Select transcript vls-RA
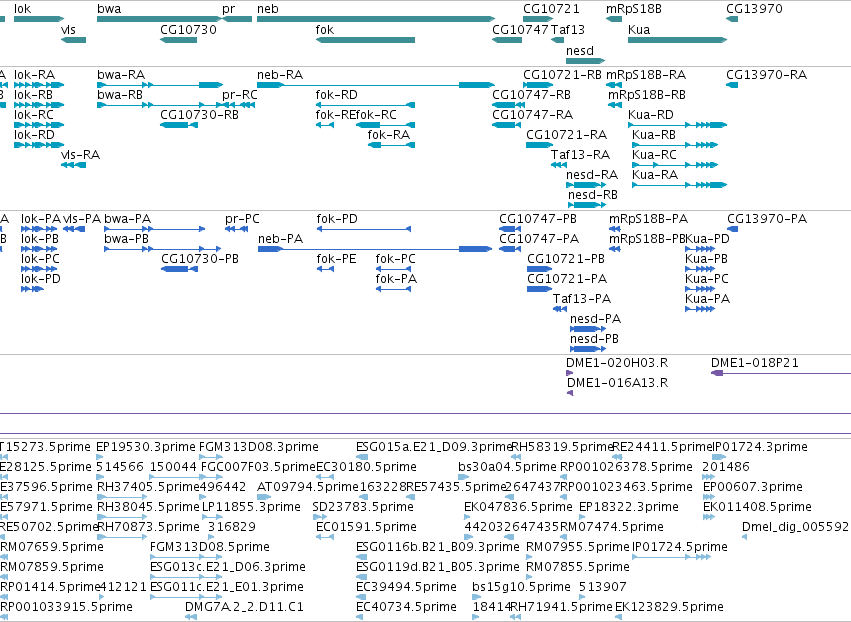The width and height of the screenshot is (851, 622). pyautogui.click(x=80, y=155)
